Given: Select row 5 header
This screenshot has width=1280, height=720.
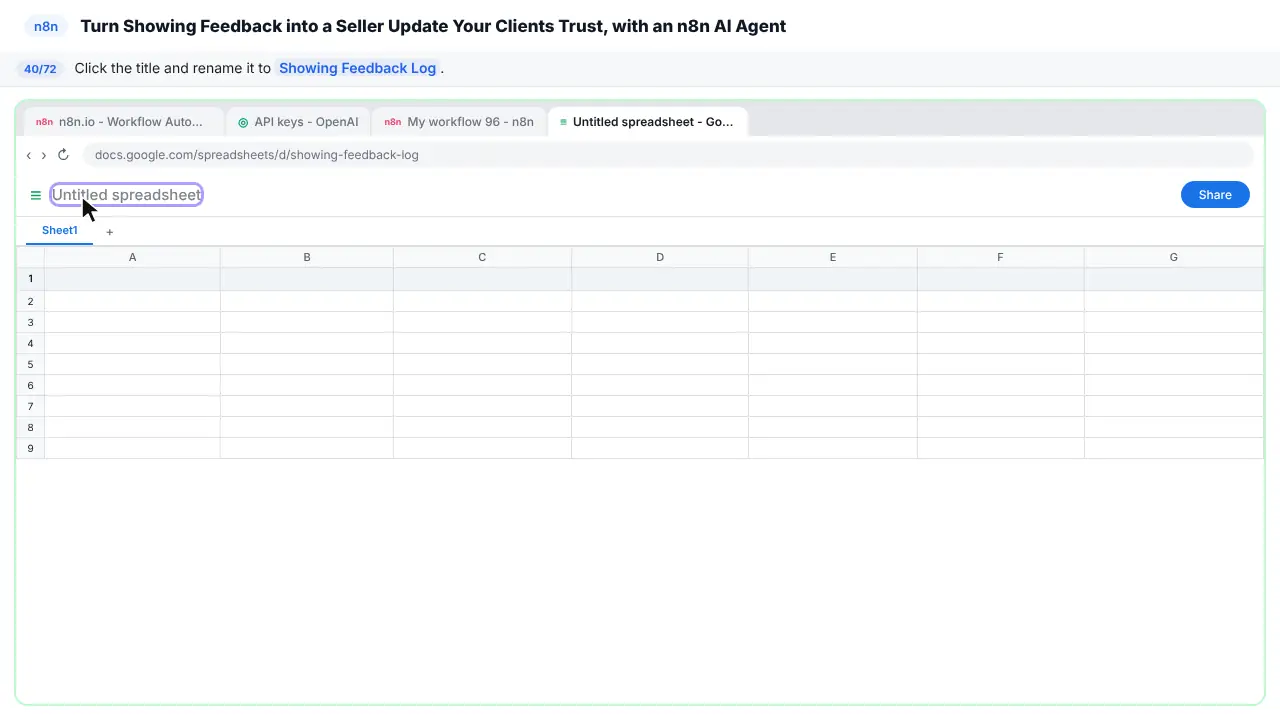Looking at the screenshot, I should pyautogui.click(x=31, y=364).
